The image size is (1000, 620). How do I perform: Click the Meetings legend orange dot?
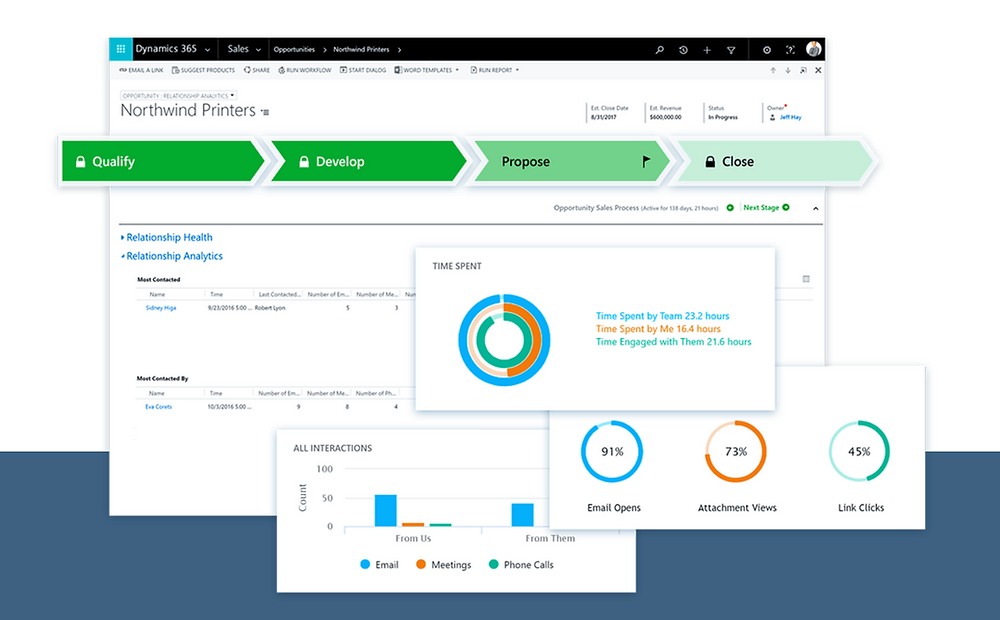click(x=421, y=565)
